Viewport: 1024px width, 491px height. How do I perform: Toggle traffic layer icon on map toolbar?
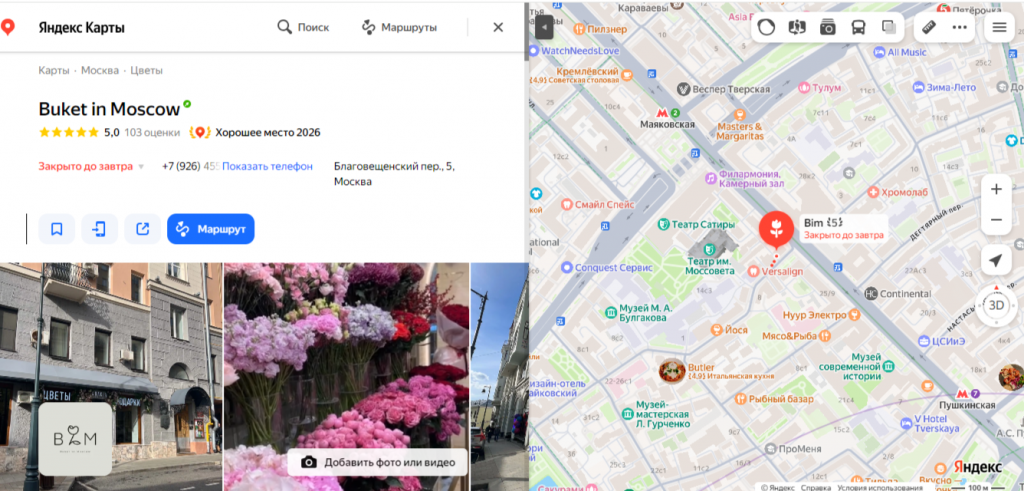click(767, 27)
